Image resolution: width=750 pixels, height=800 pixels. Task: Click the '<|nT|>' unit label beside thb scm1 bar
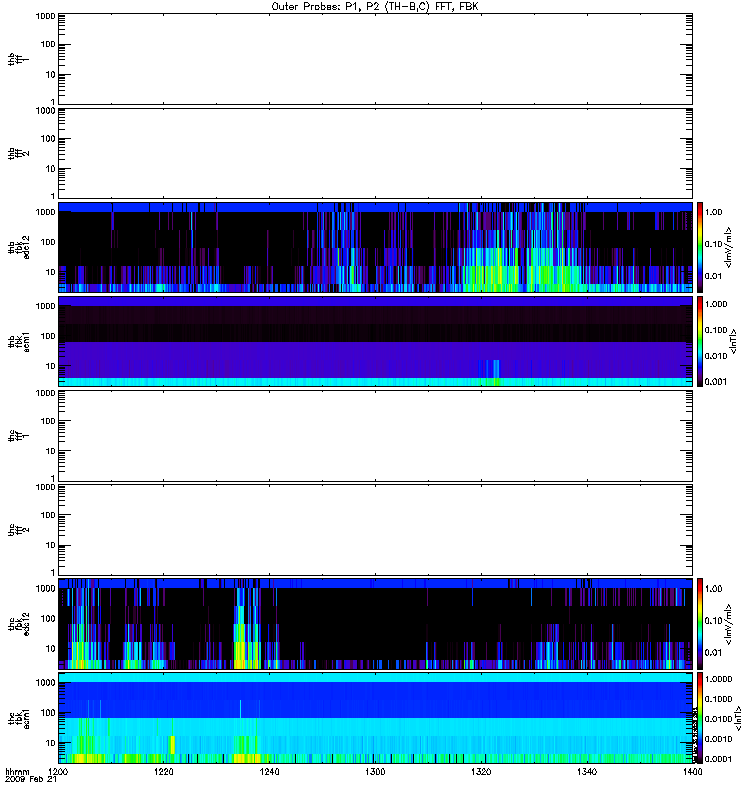click(734, 341)
